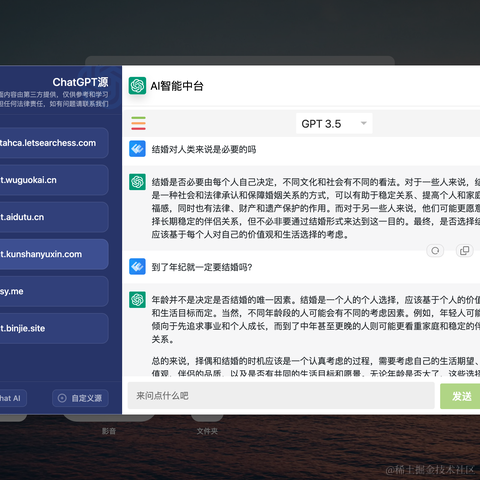Viewport: 480px width, 480px height.
Task: Open the three-line hamburger menu icon
Action: (138, 123)
